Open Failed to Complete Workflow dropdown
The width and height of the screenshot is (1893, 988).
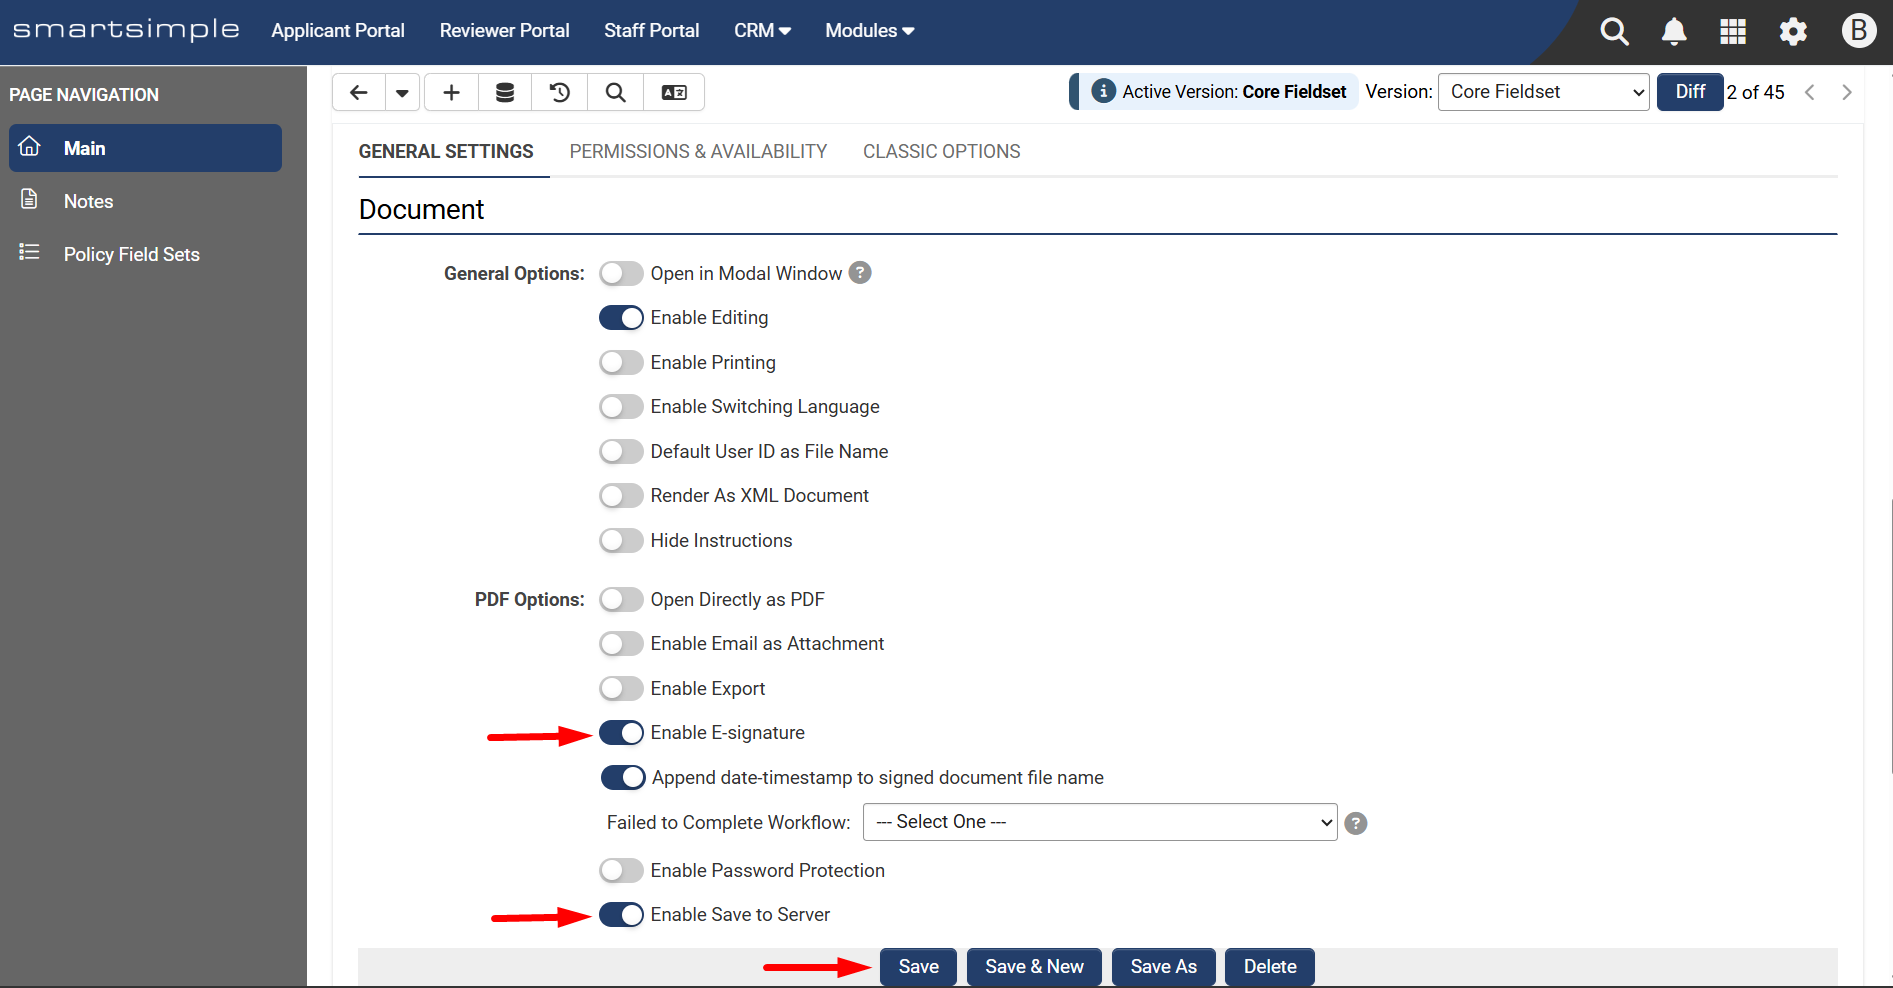1100,822
